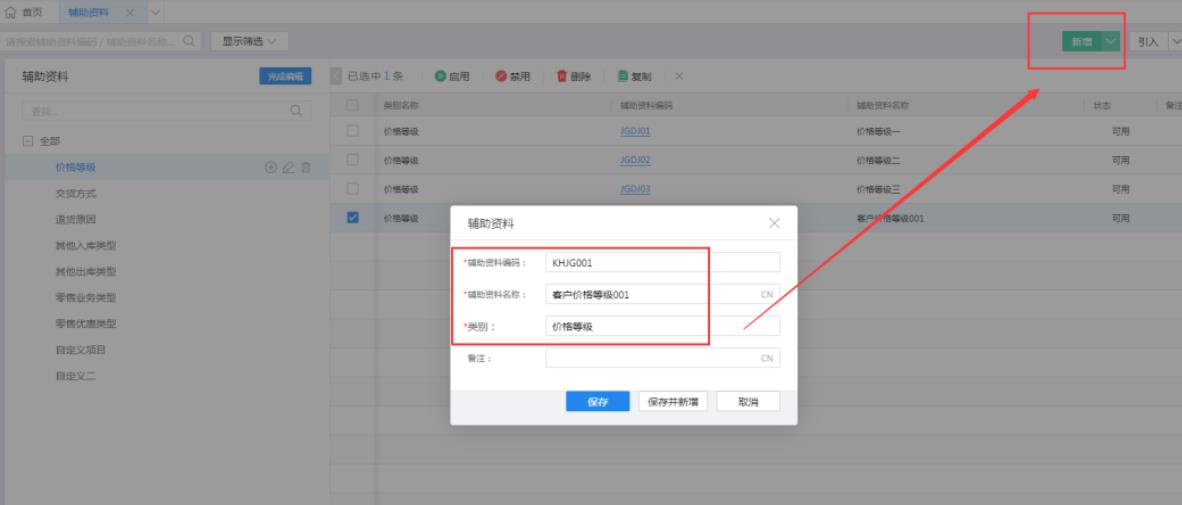Open the JGDJ01 code link
This screenshot has height=505, width=1182.
point(635,131)
